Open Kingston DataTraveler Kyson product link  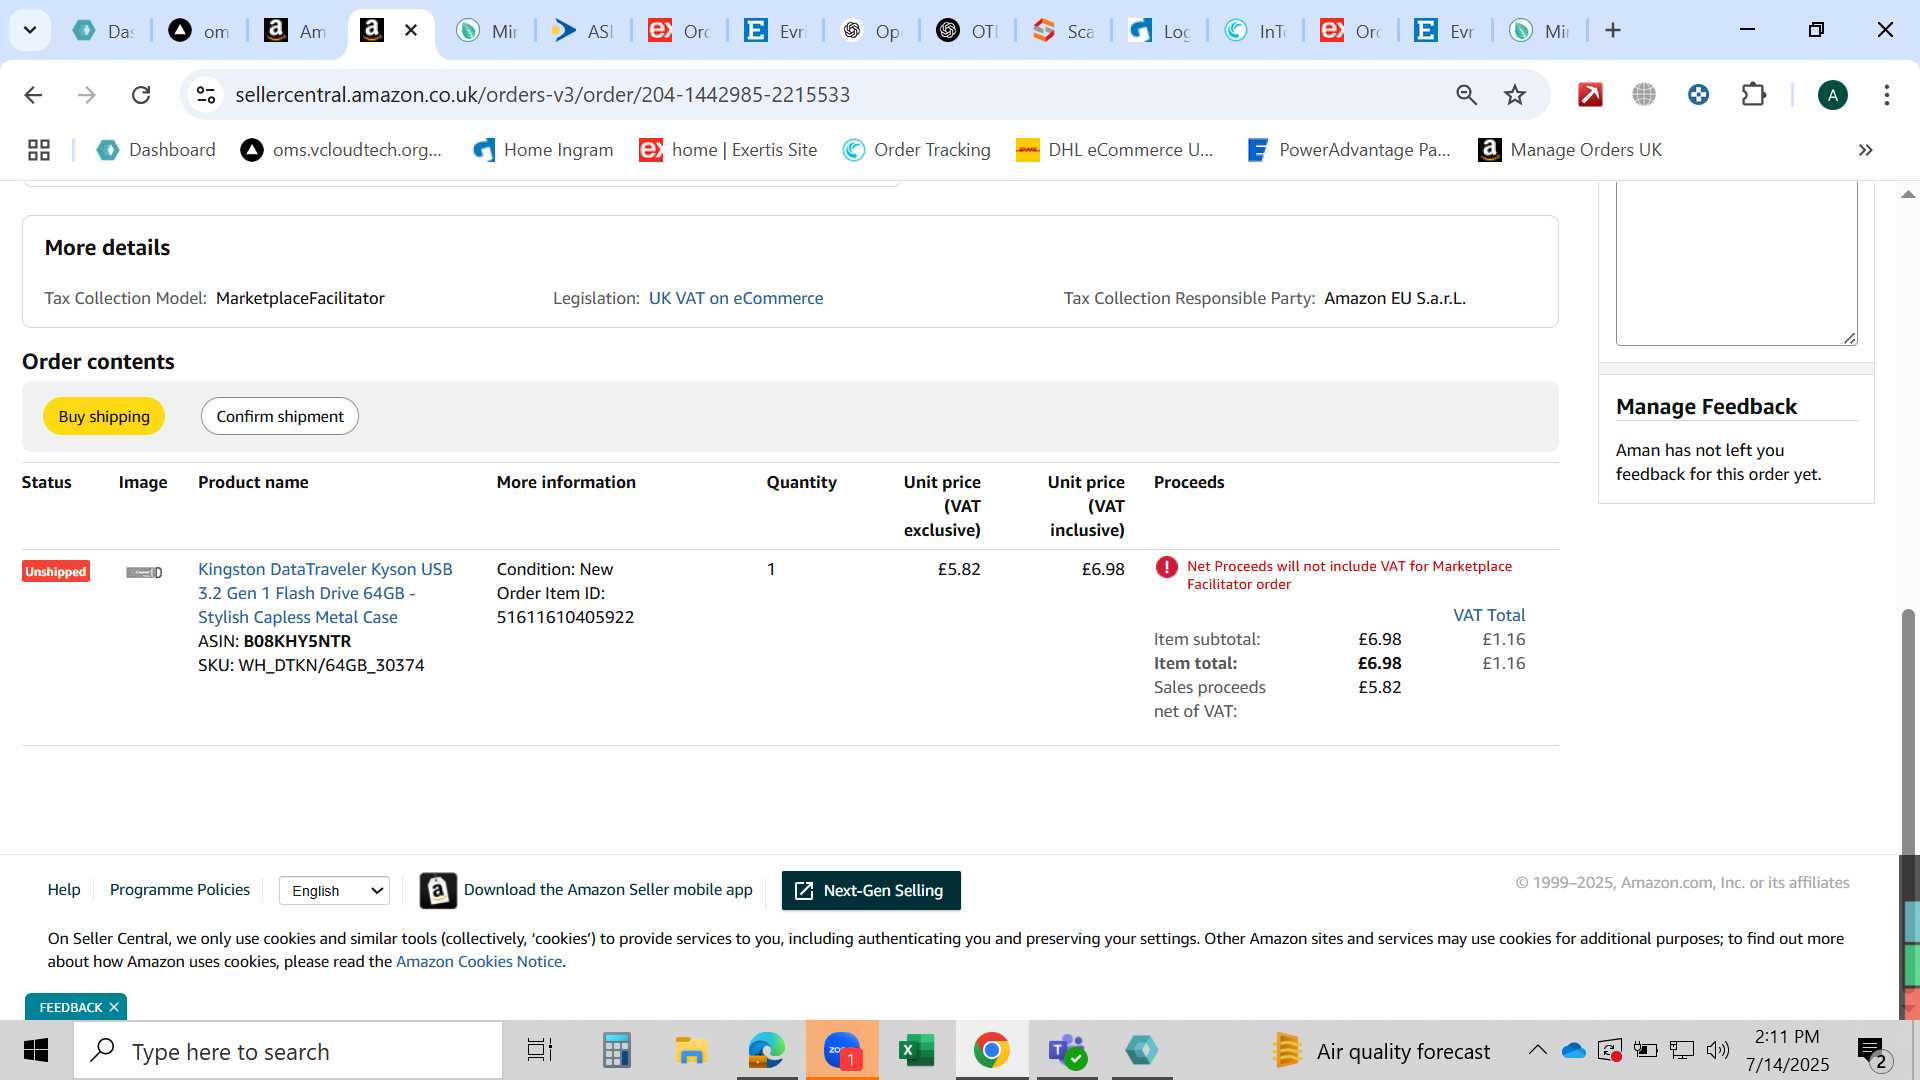point(325,593)
